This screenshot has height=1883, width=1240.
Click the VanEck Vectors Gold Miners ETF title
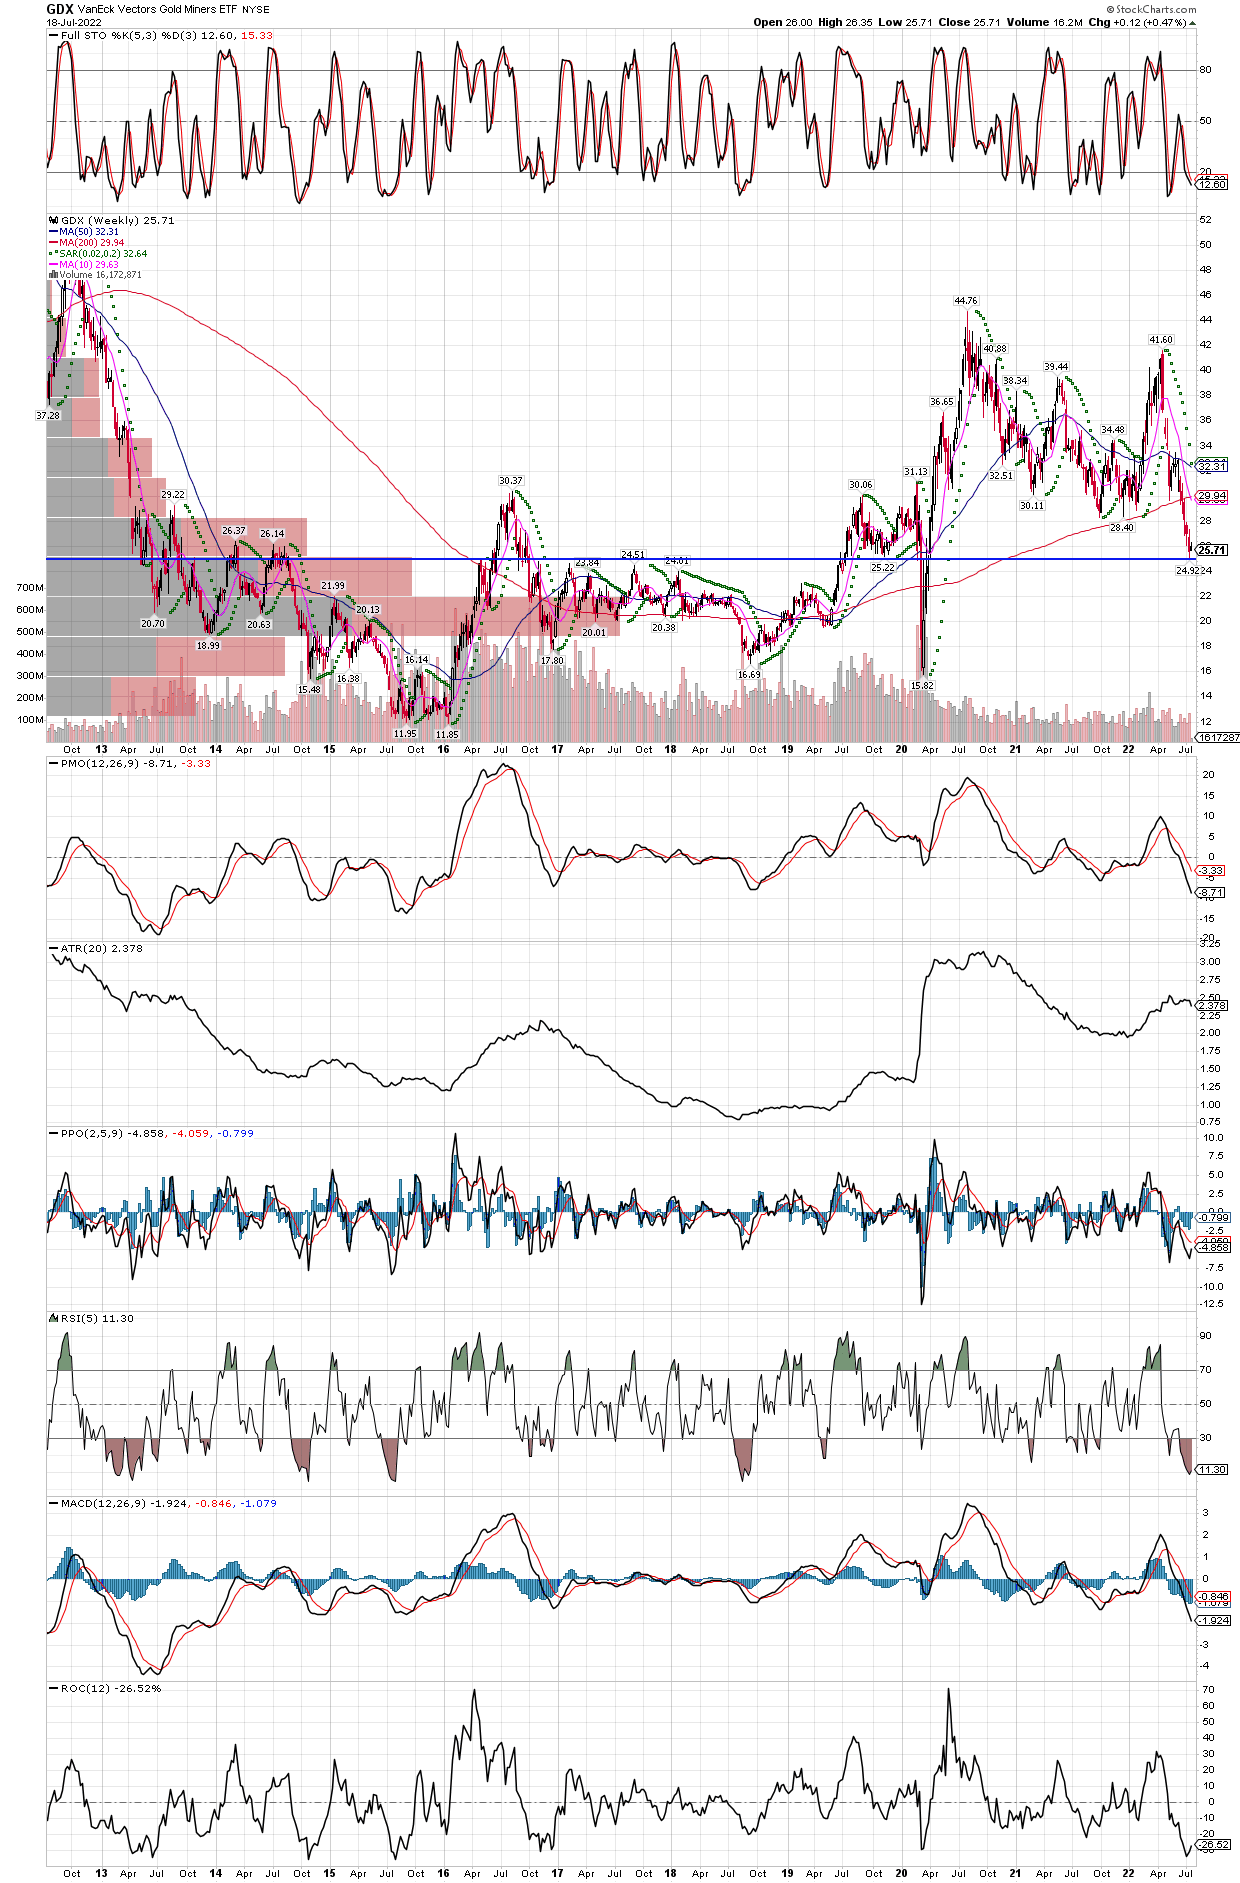coord(158,9)
